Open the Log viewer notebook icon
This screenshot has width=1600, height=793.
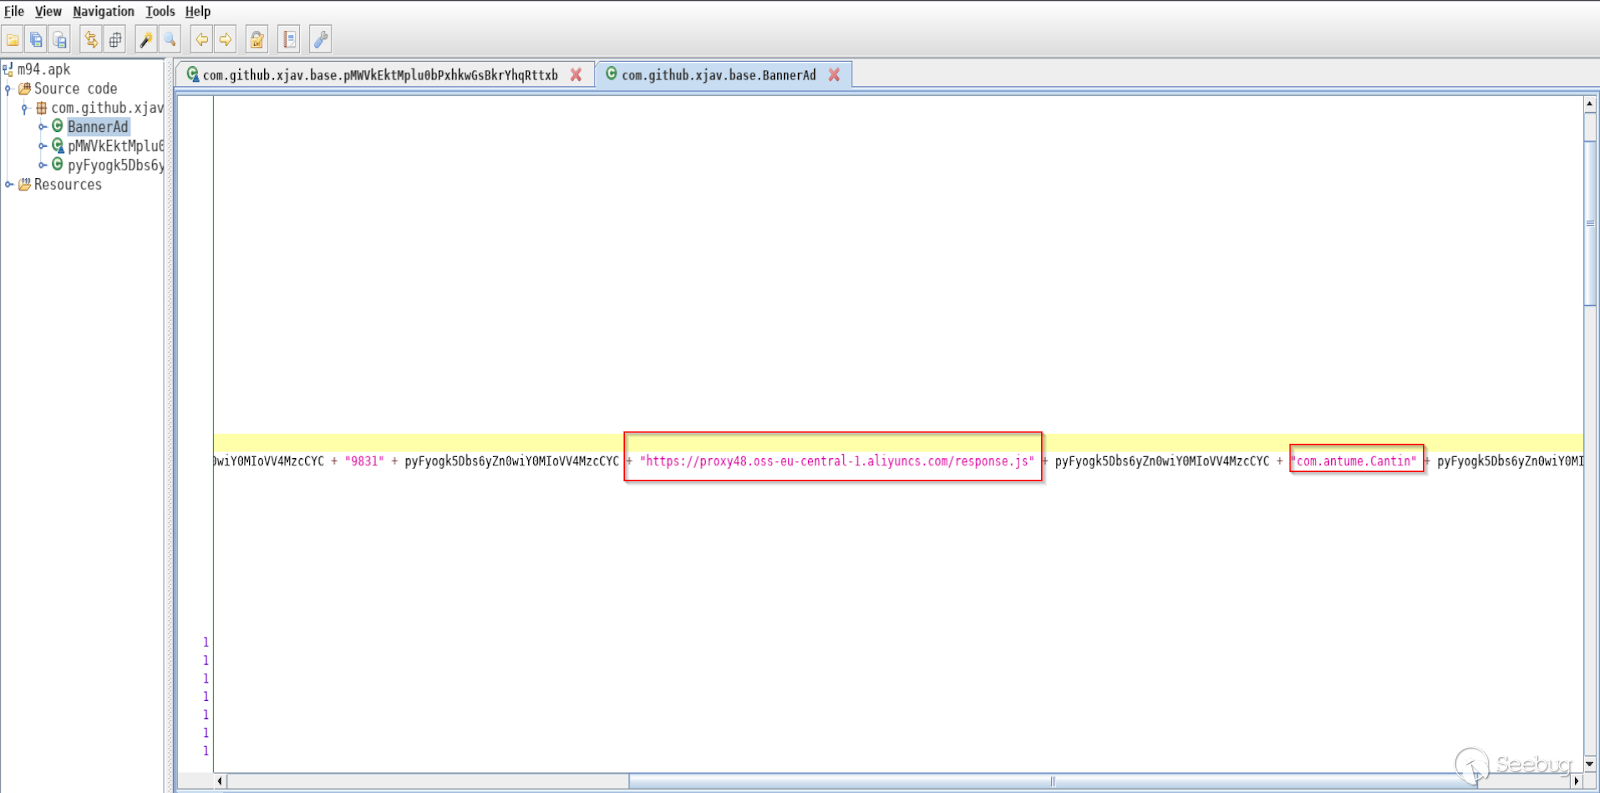[289, 40]
